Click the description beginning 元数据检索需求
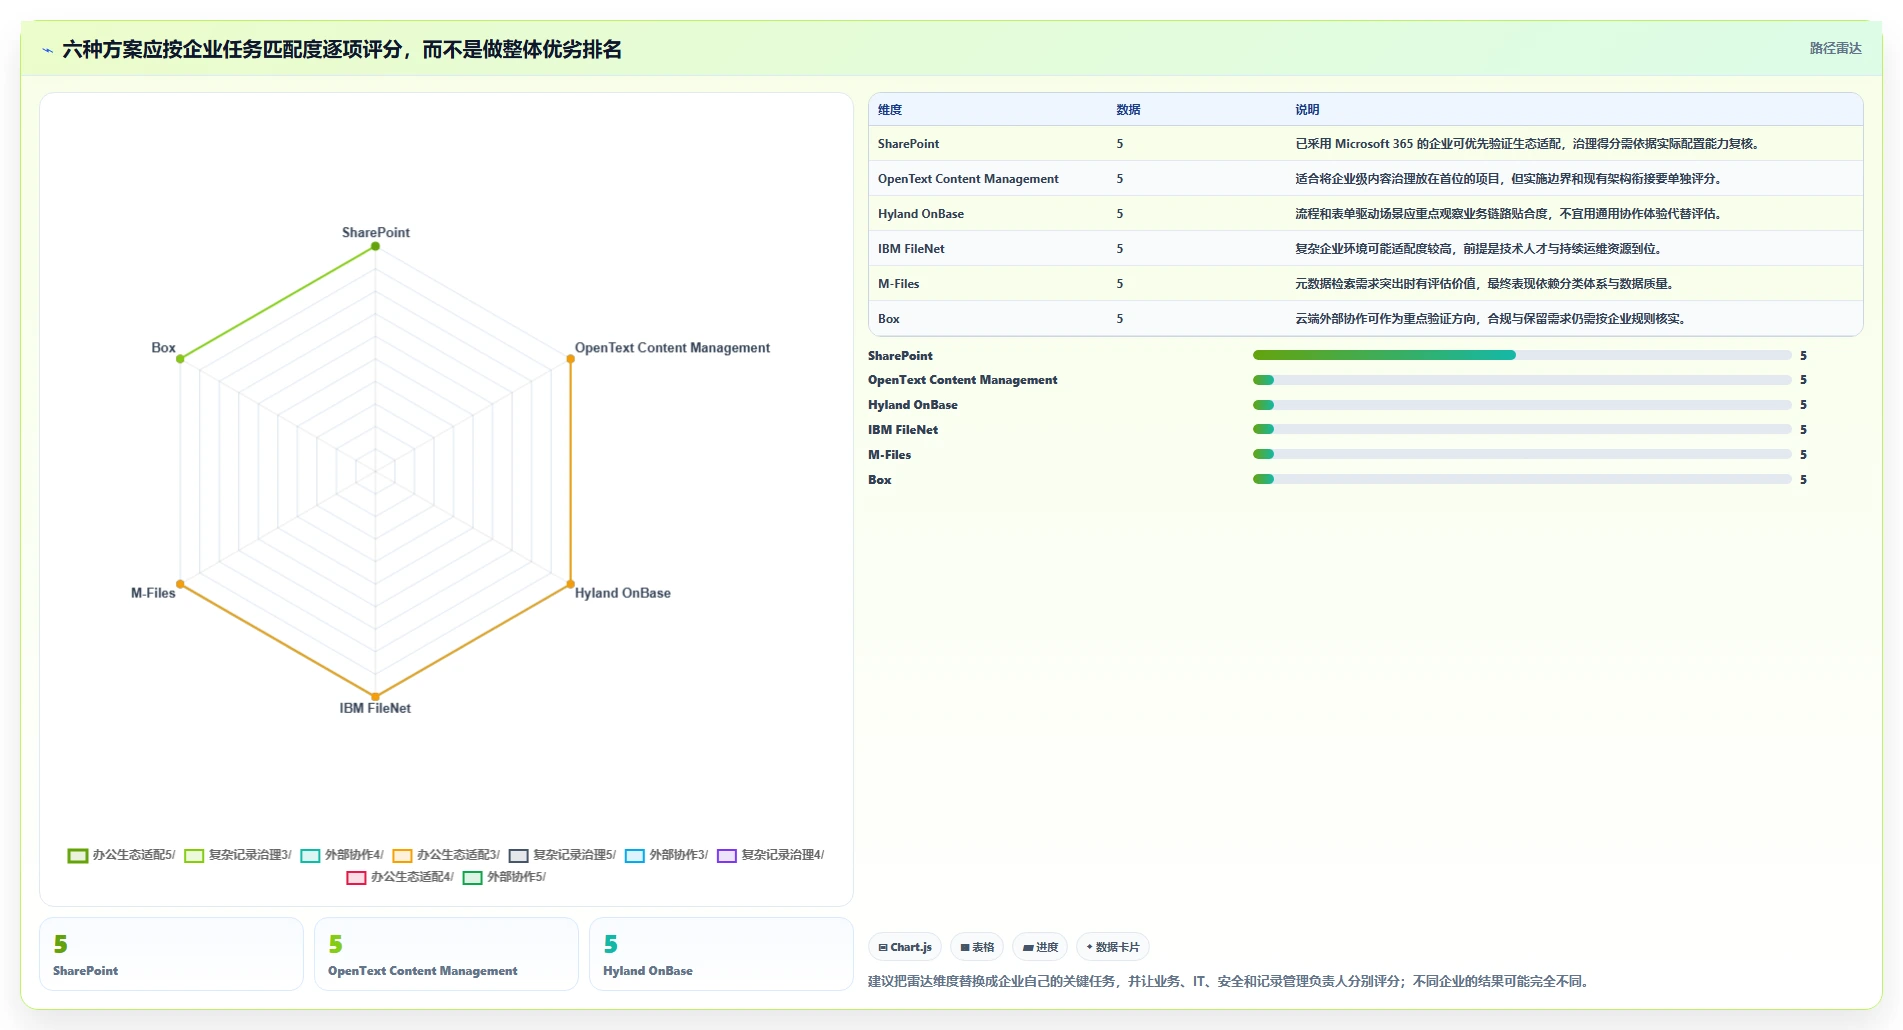 (1484, 284)
